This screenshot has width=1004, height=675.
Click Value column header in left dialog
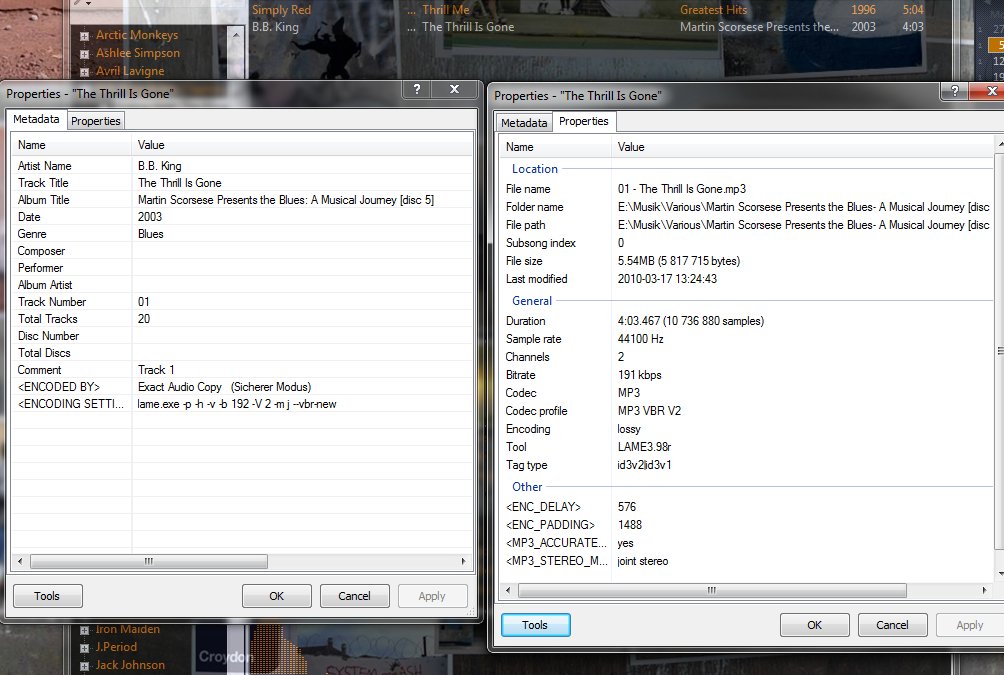click(302, 145)
